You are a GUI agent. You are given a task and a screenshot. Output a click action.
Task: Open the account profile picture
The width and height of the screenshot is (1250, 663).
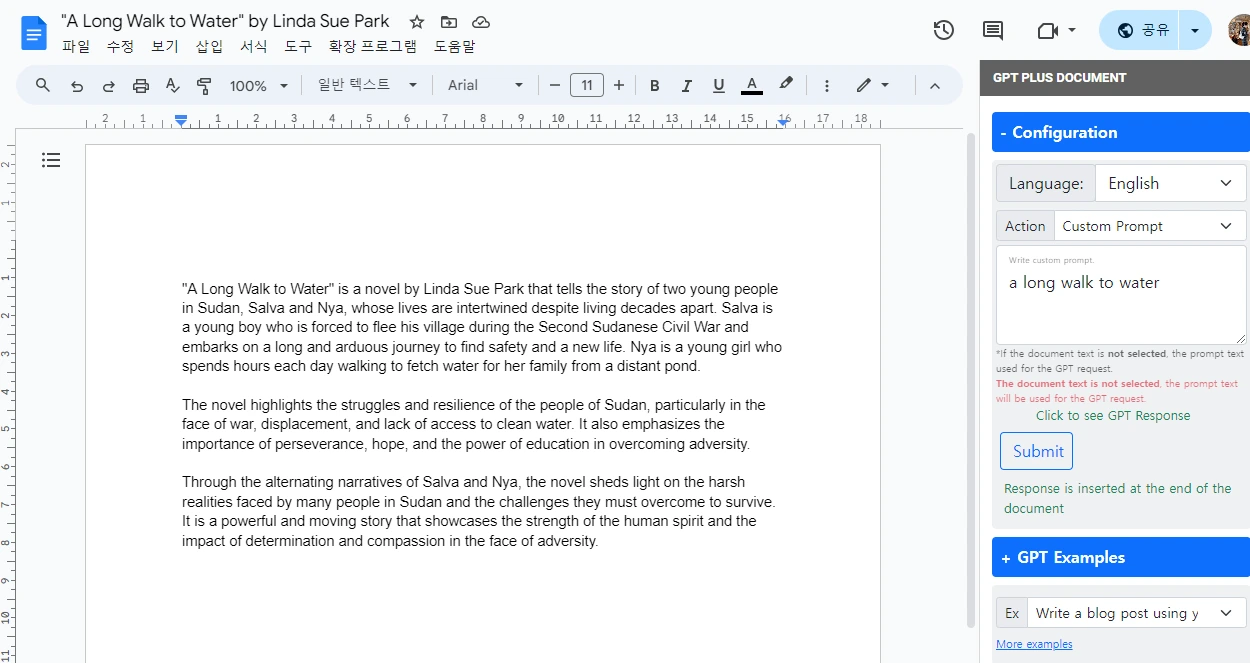click(x=1239, y=30)
